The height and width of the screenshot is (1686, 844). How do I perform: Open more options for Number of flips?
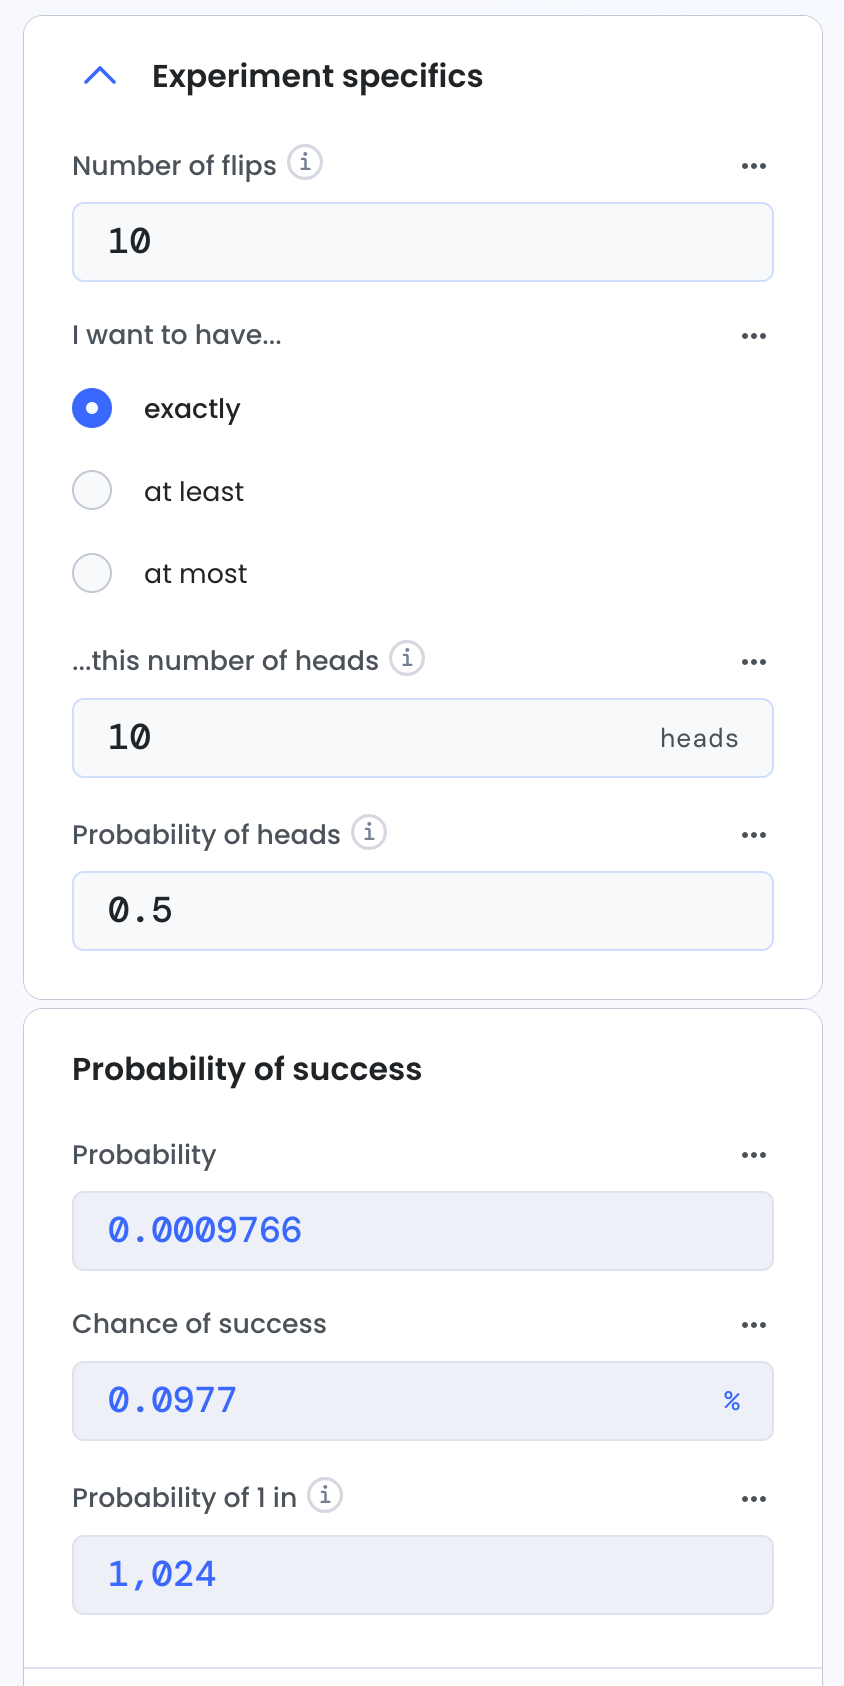click(x=754, y=166)
